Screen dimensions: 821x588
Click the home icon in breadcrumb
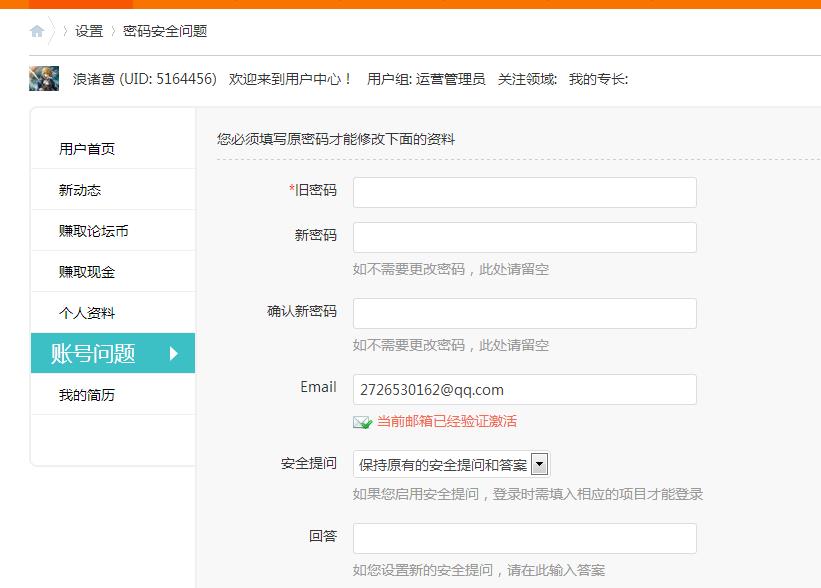coord(37,31)
